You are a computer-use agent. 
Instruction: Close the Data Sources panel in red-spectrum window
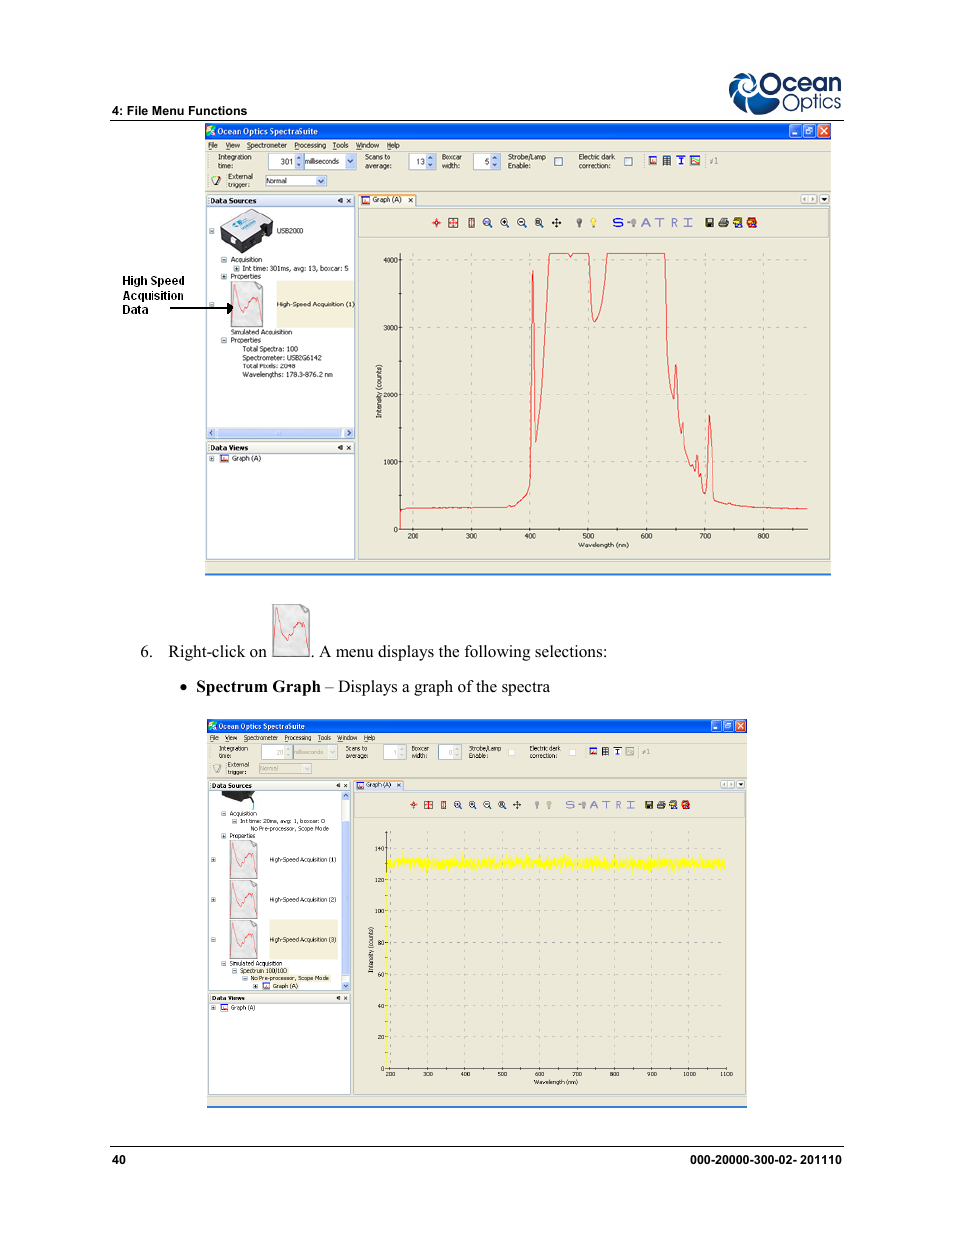tap(349, 201)
